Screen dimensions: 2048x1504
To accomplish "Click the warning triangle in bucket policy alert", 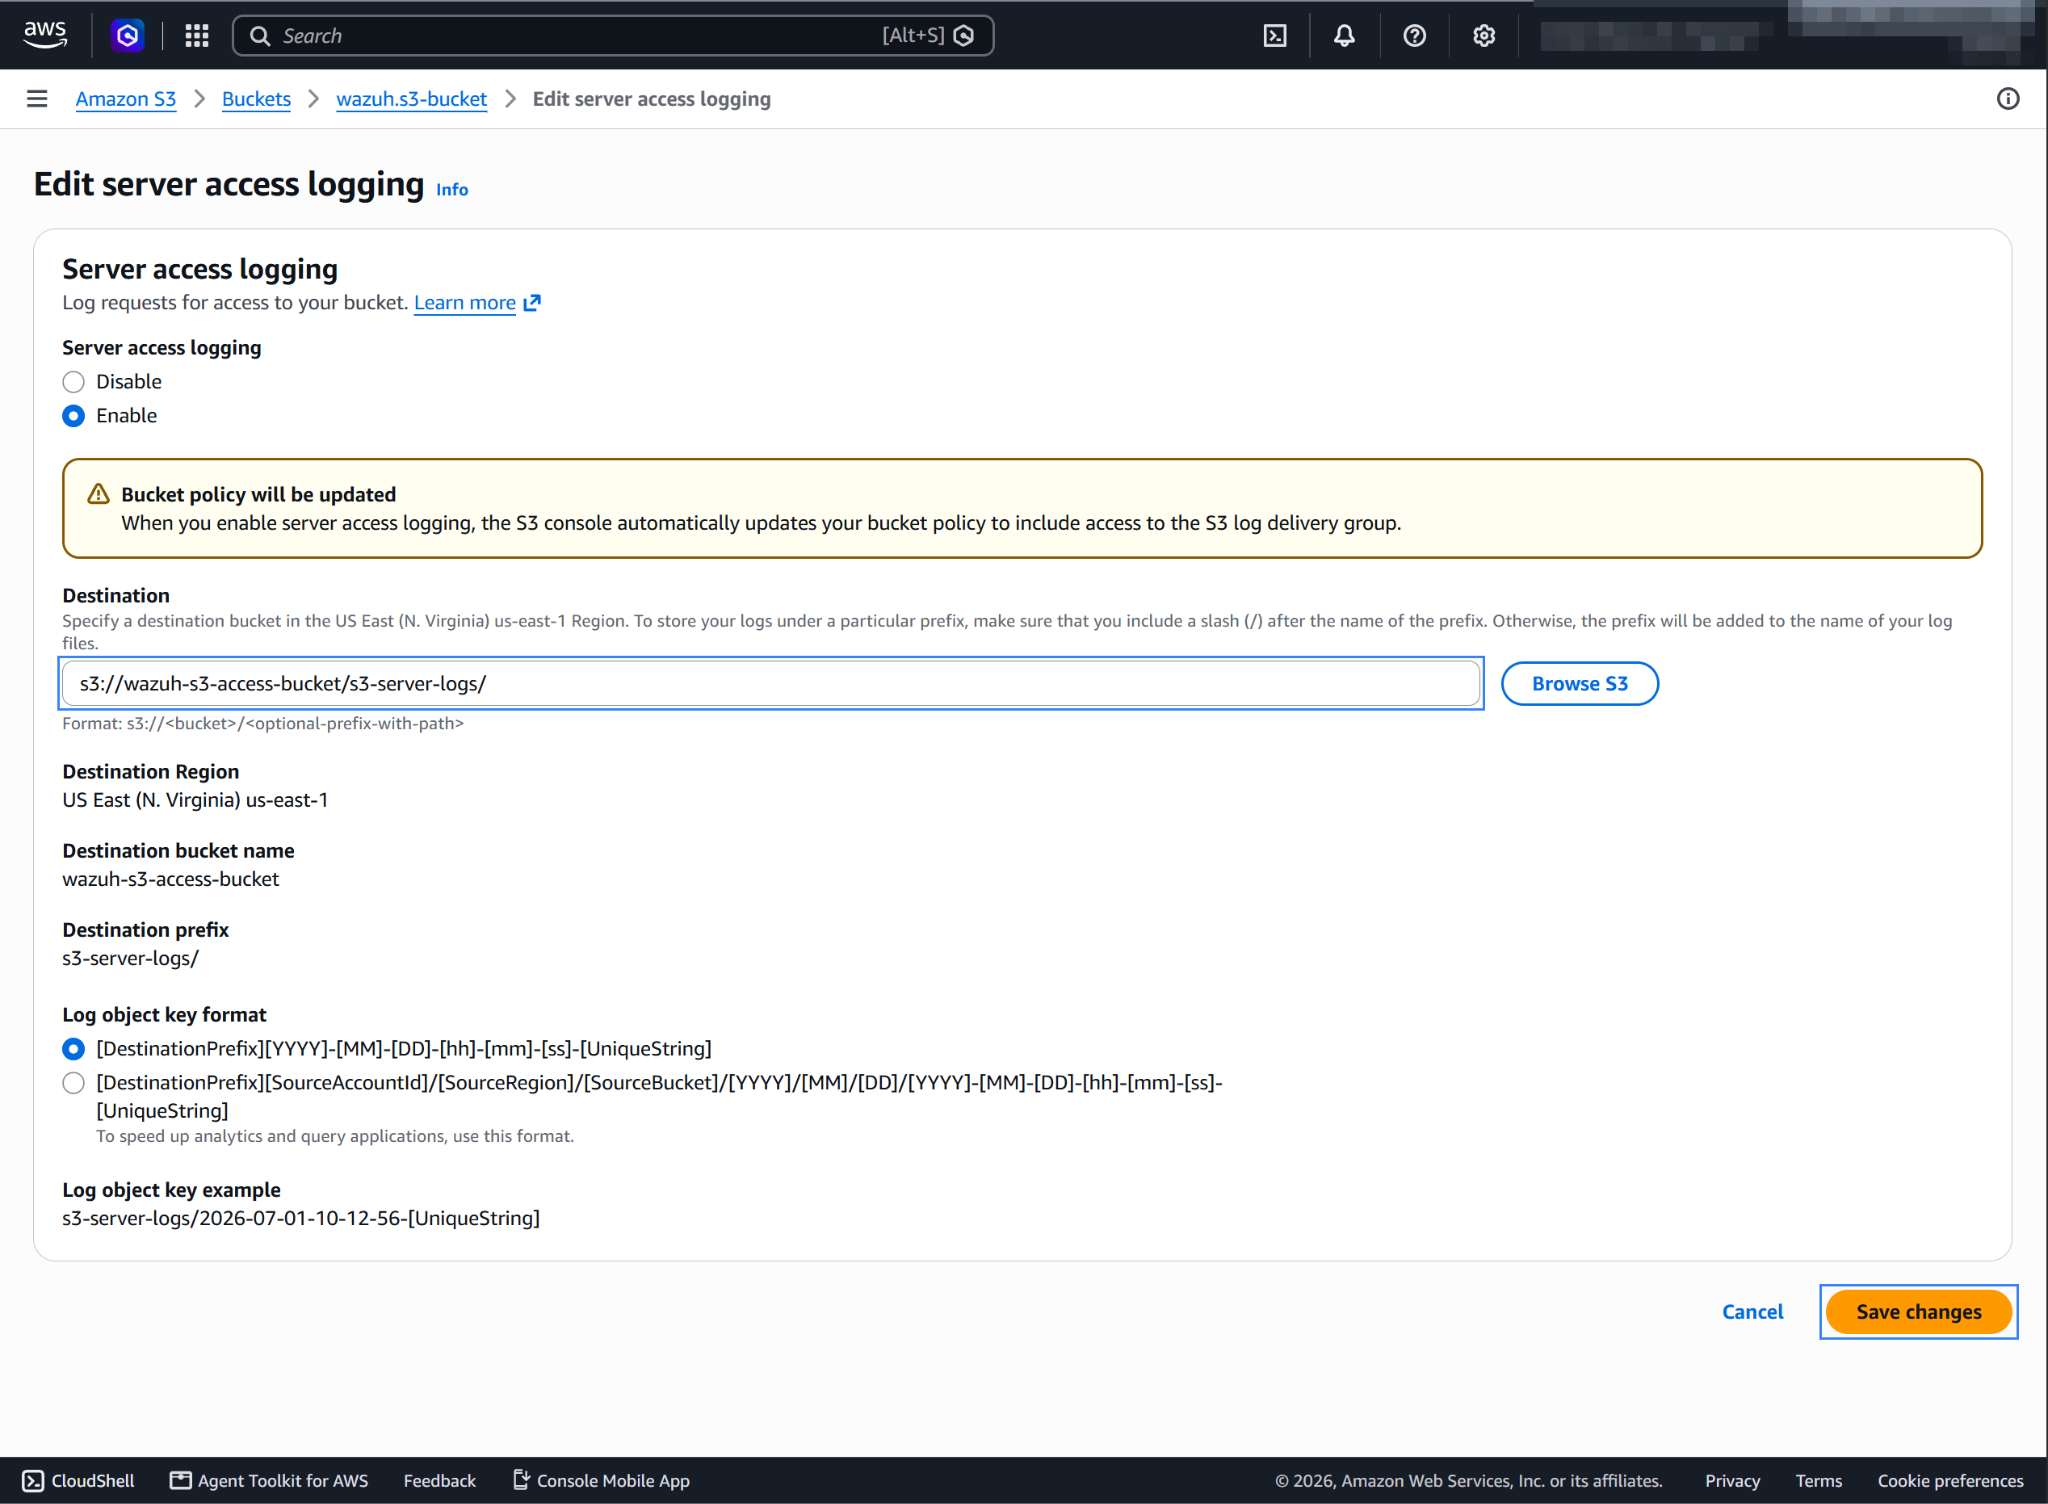I will click(99, 494).
